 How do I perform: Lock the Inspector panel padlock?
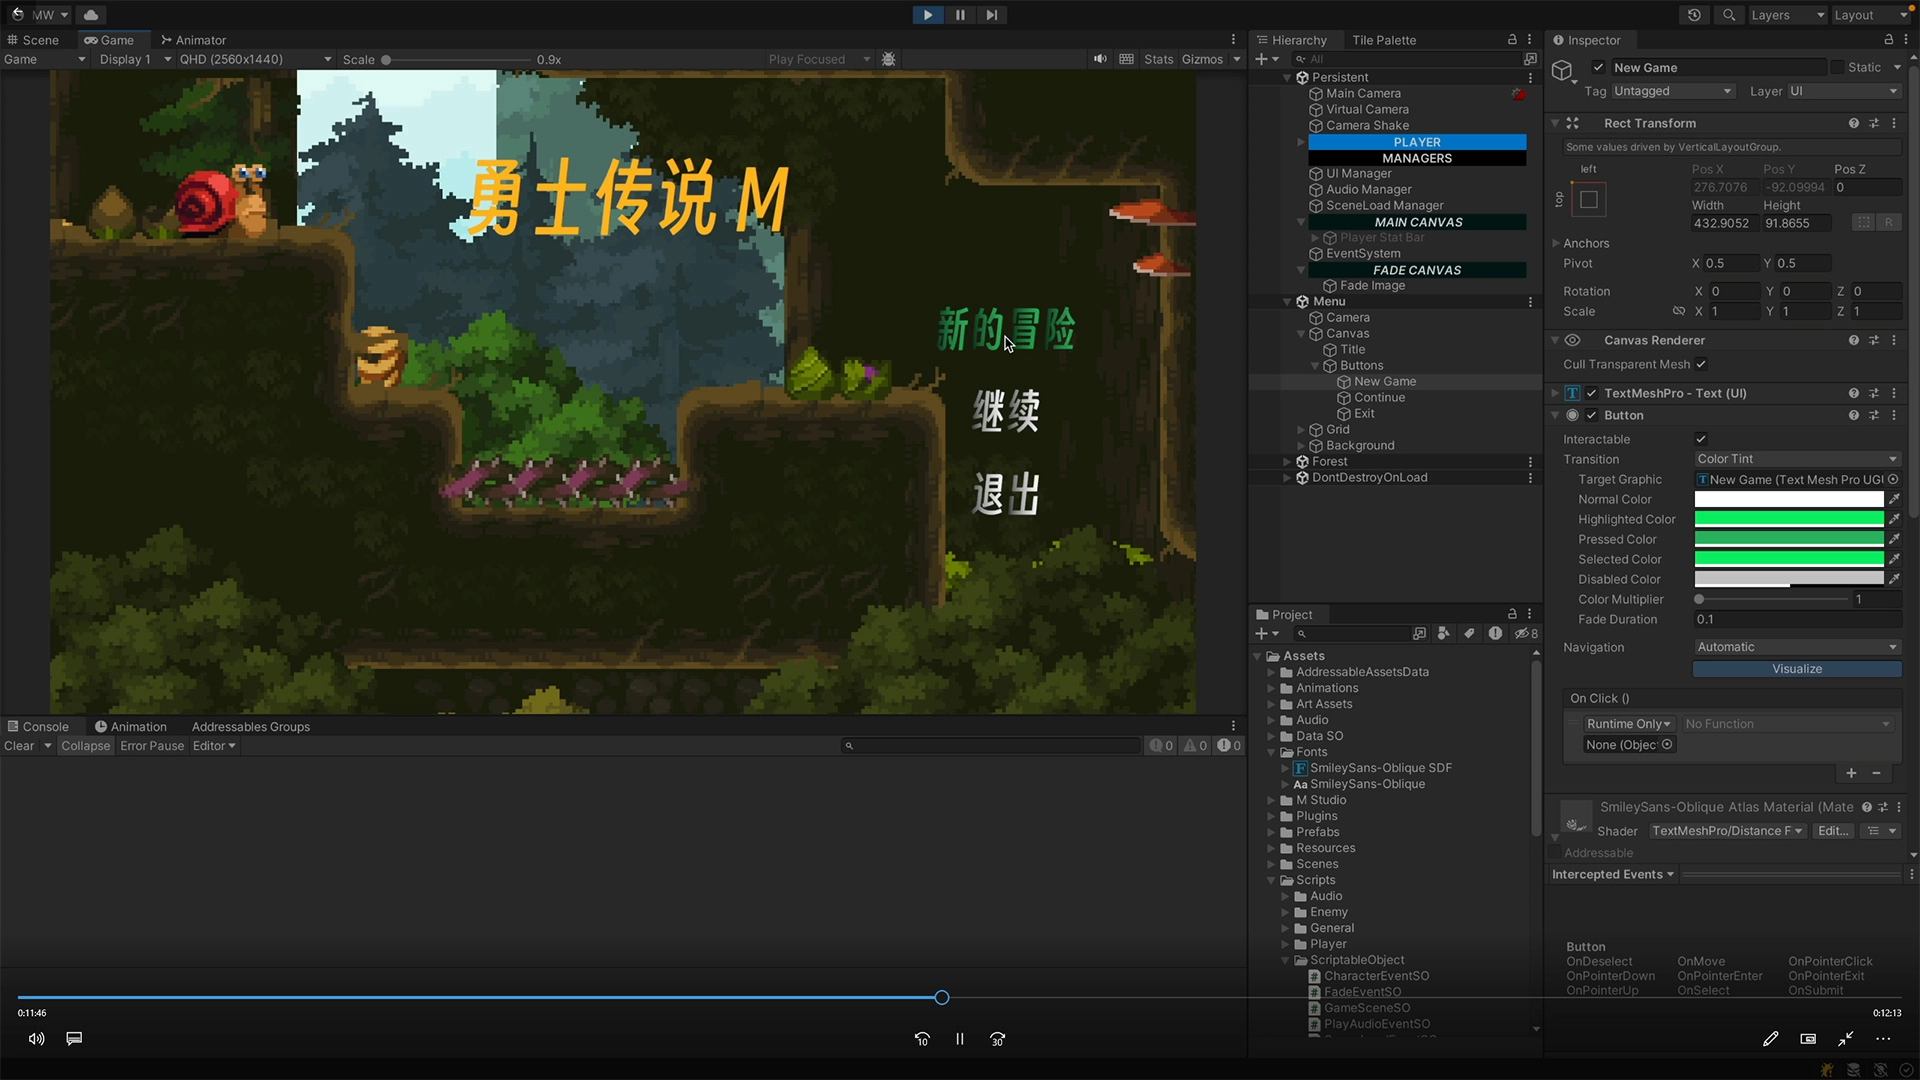(1888, 40)
